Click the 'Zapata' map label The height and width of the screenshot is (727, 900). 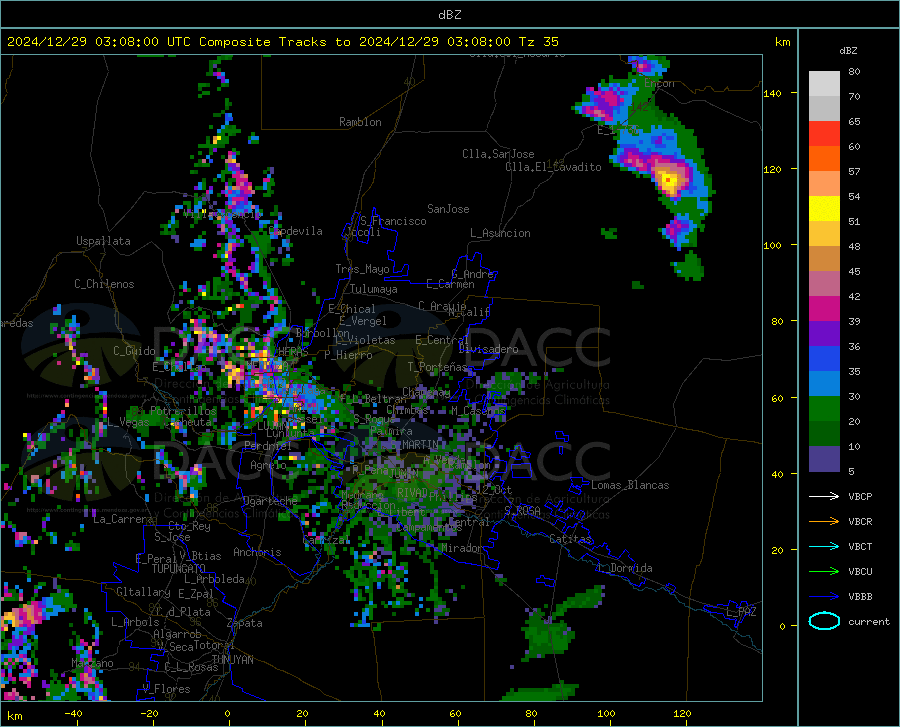pyautogui.click(x=245, y=623)
